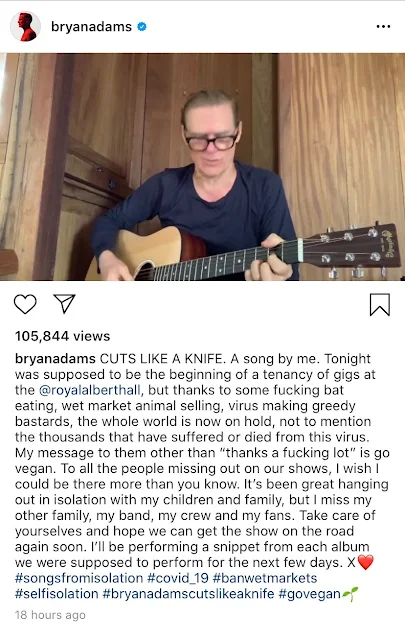The image size is (405, 640).
Task: Click the 18 hours ago timestamp
Action: [50, 615]
